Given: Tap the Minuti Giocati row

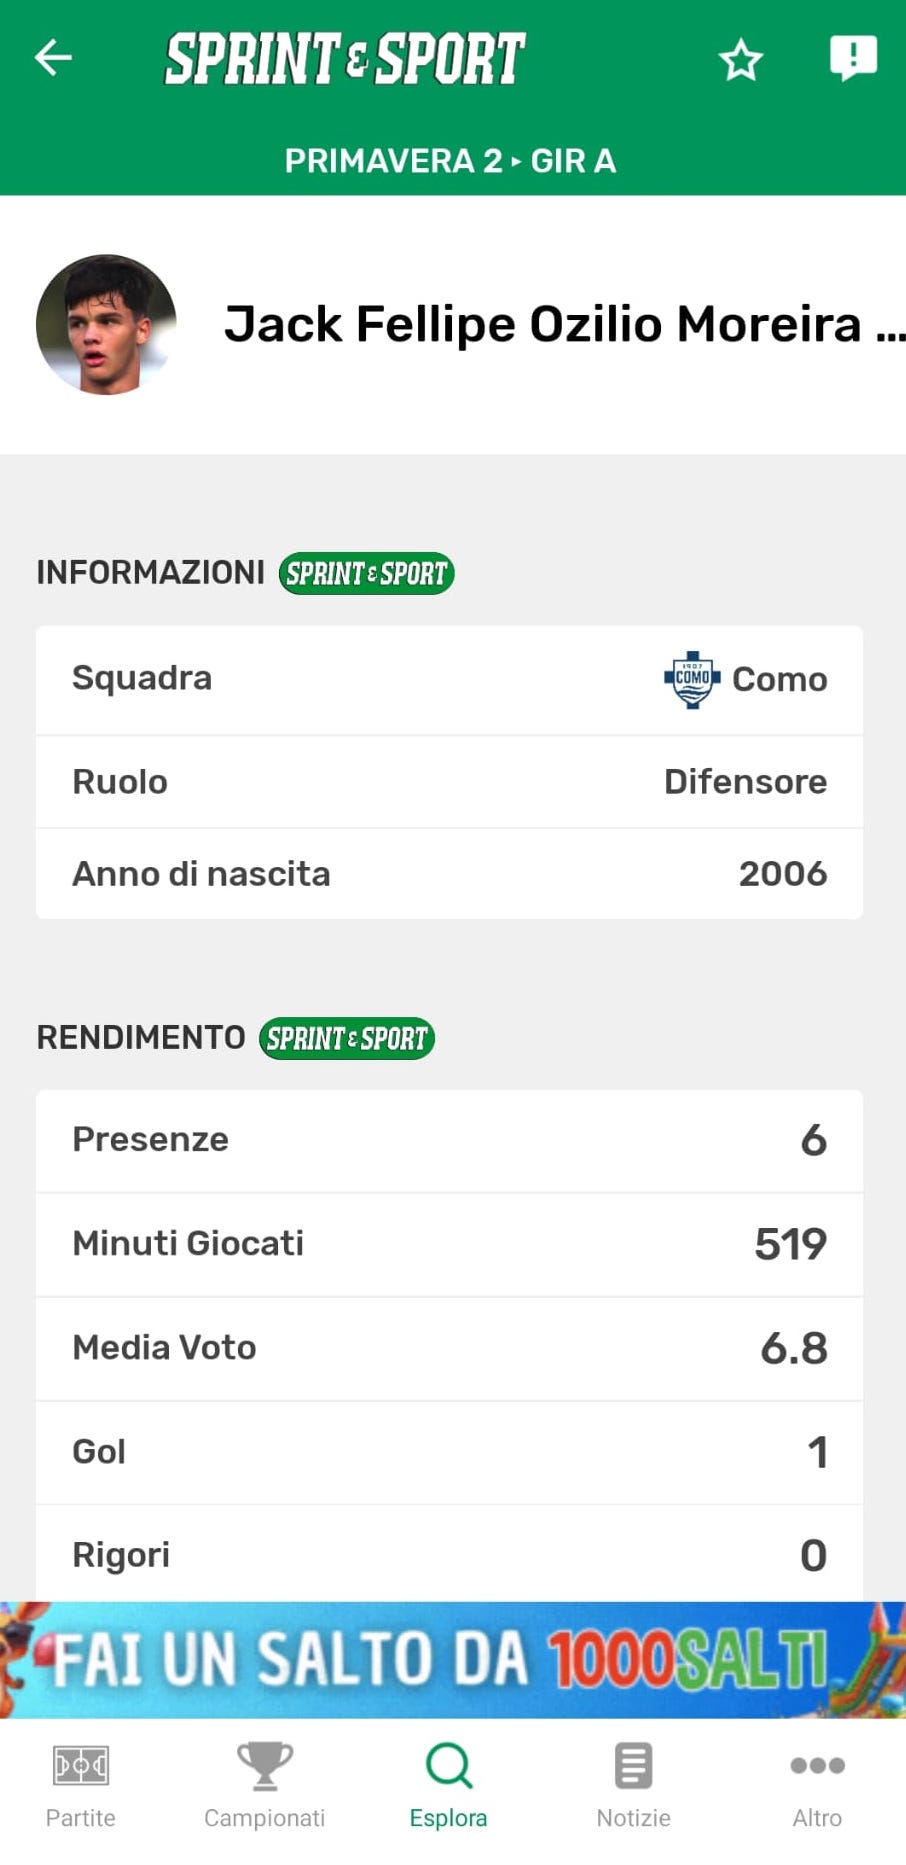Looking at the screenshot, I should (449, 1245).
